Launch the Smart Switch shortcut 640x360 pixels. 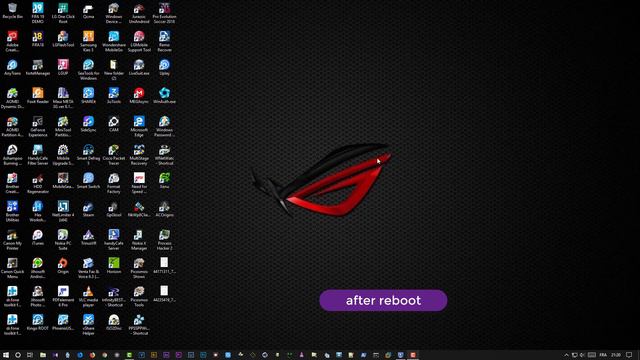[x=88, y=181]
